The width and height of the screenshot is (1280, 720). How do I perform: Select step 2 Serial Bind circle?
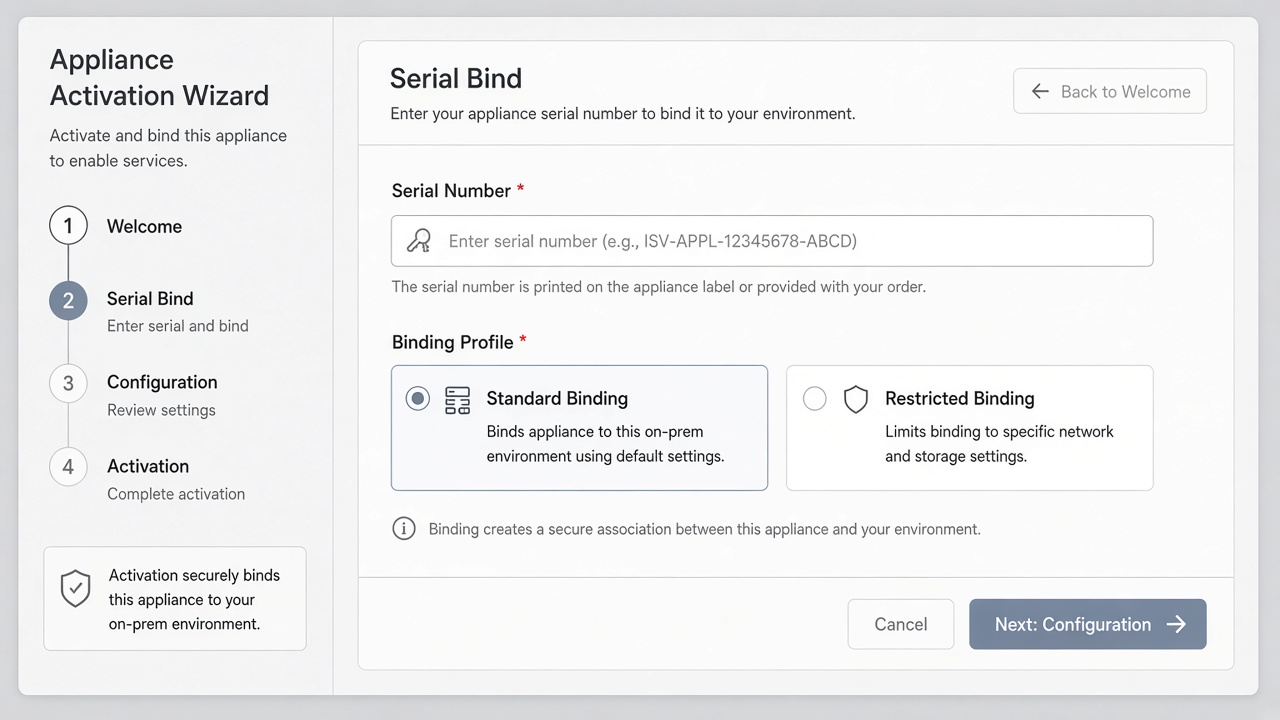[68, 300]
